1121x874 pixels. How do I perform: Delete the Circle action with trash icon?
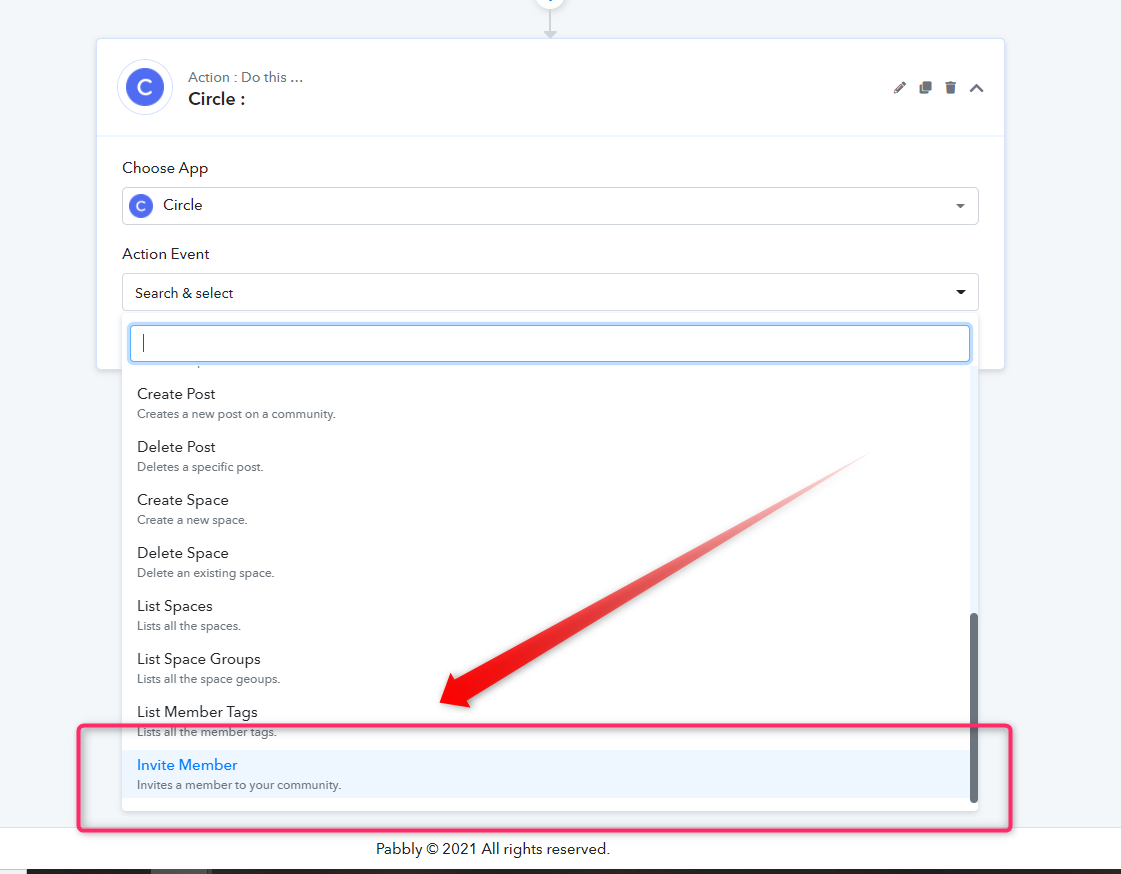(x=950, y=88)
